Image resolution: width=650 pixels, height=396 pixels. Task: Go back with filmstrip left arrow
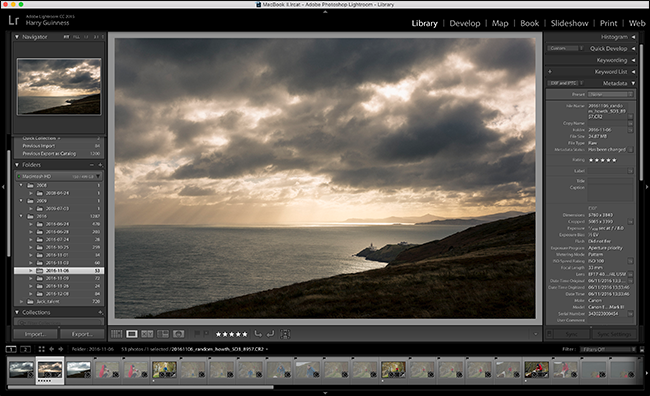click(51, 349)
